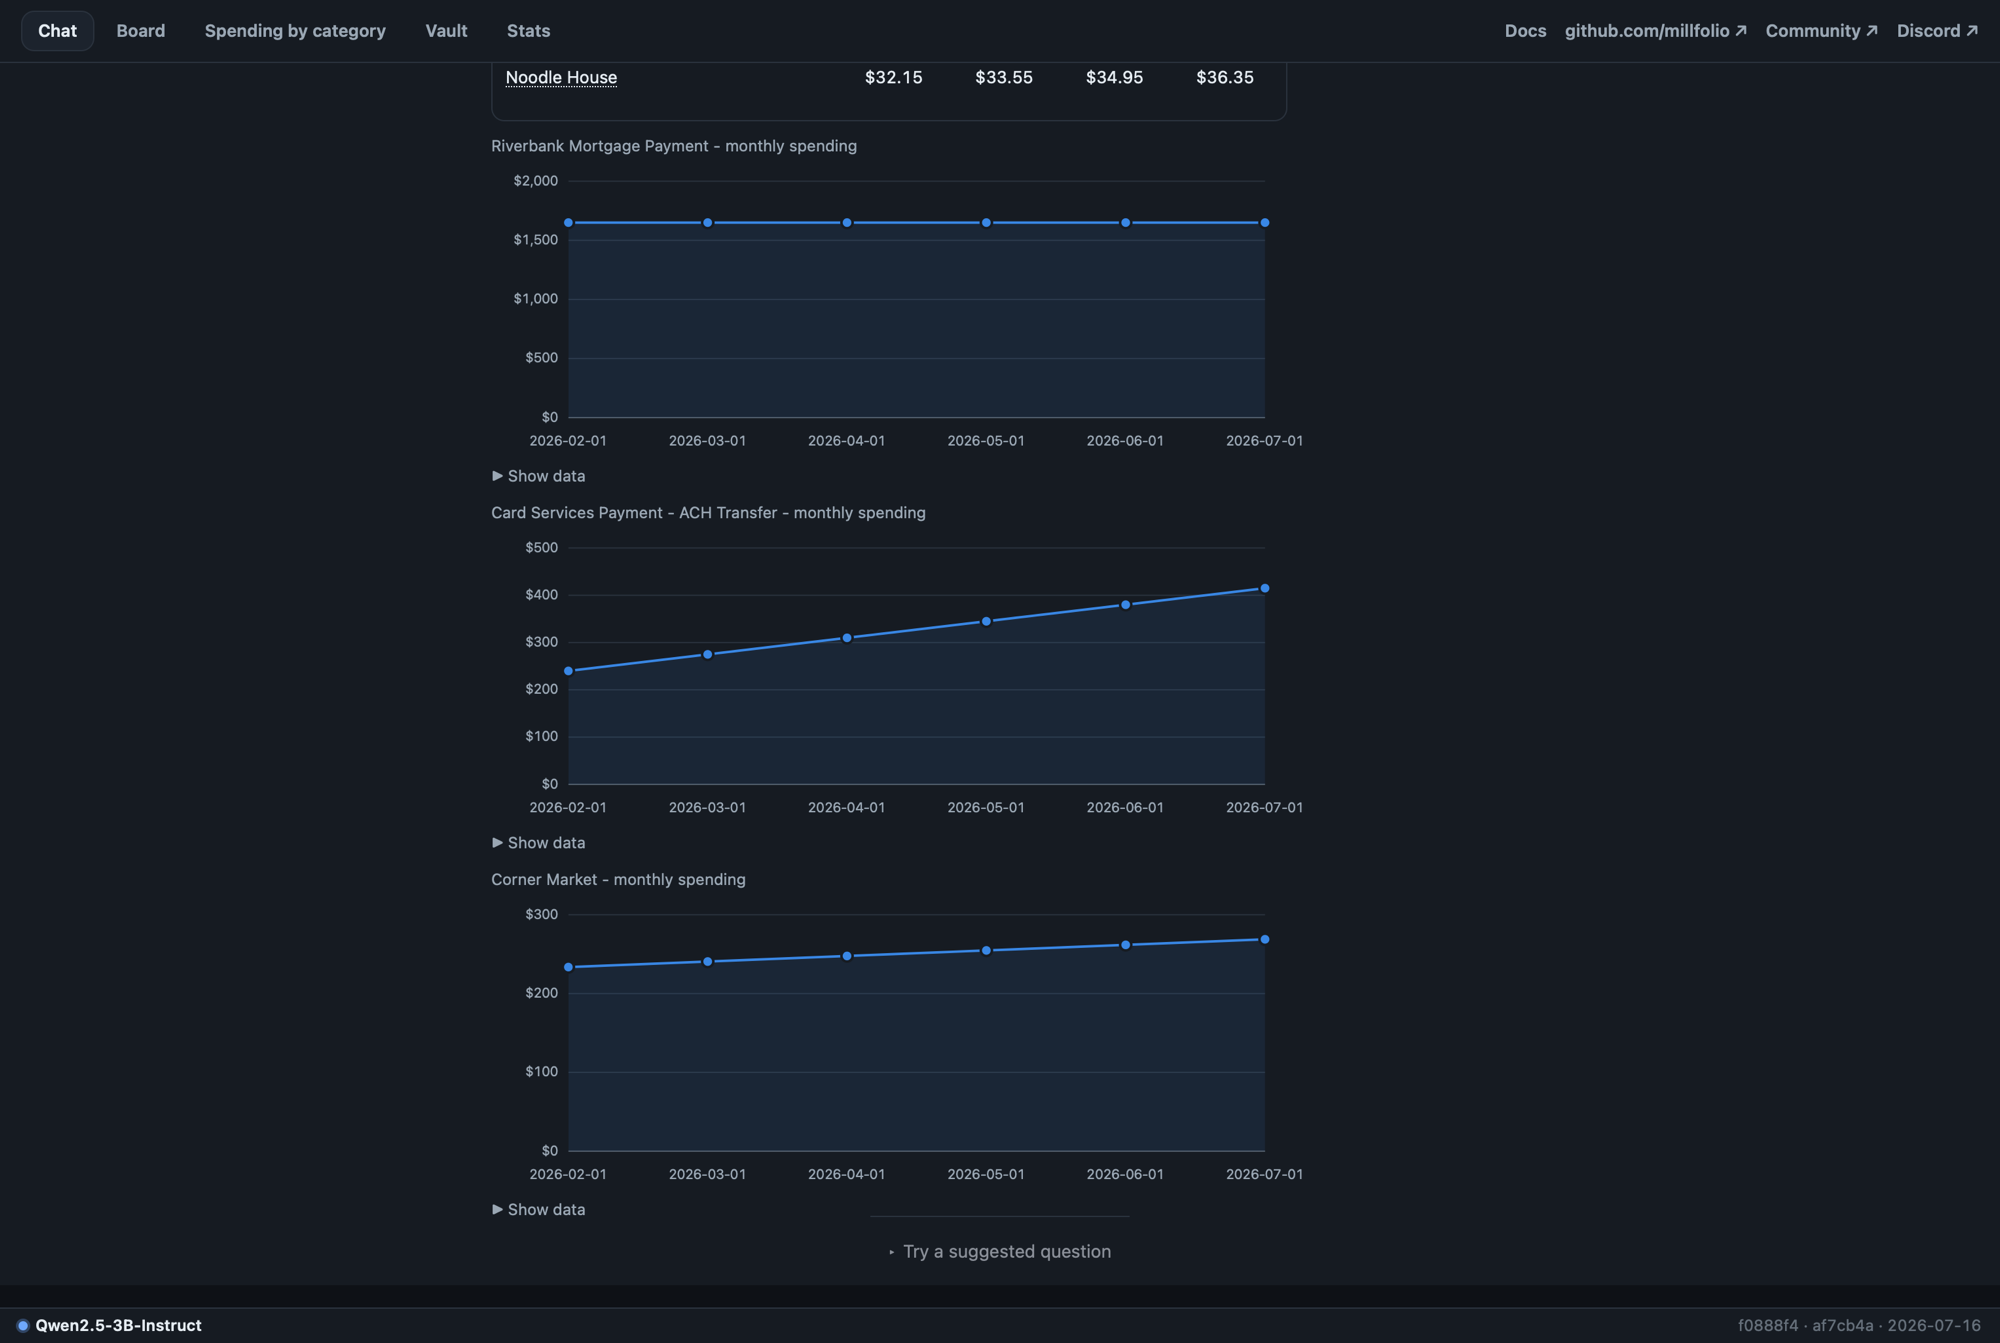Screen dimensions: 2000x1343
Task: Click the version string f0888f4 in footer
Action: coord(1767,1326)
